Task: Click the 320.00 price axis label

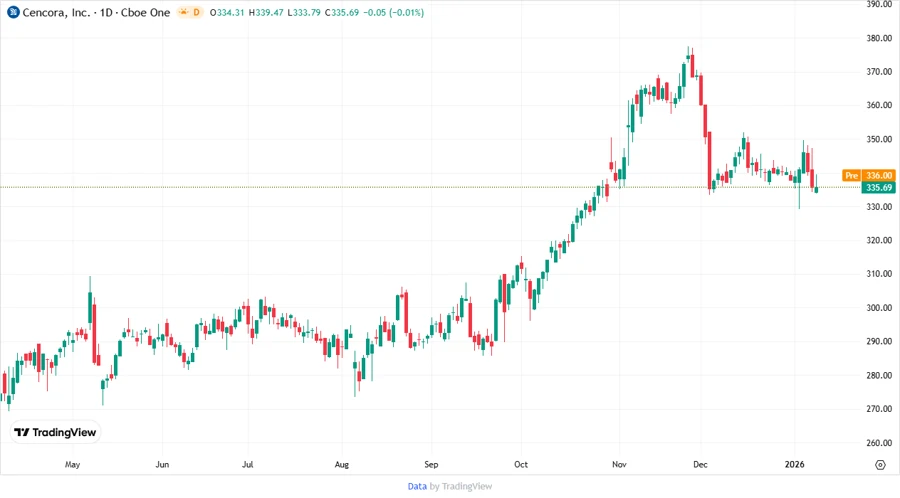Action: click(879, 240)
